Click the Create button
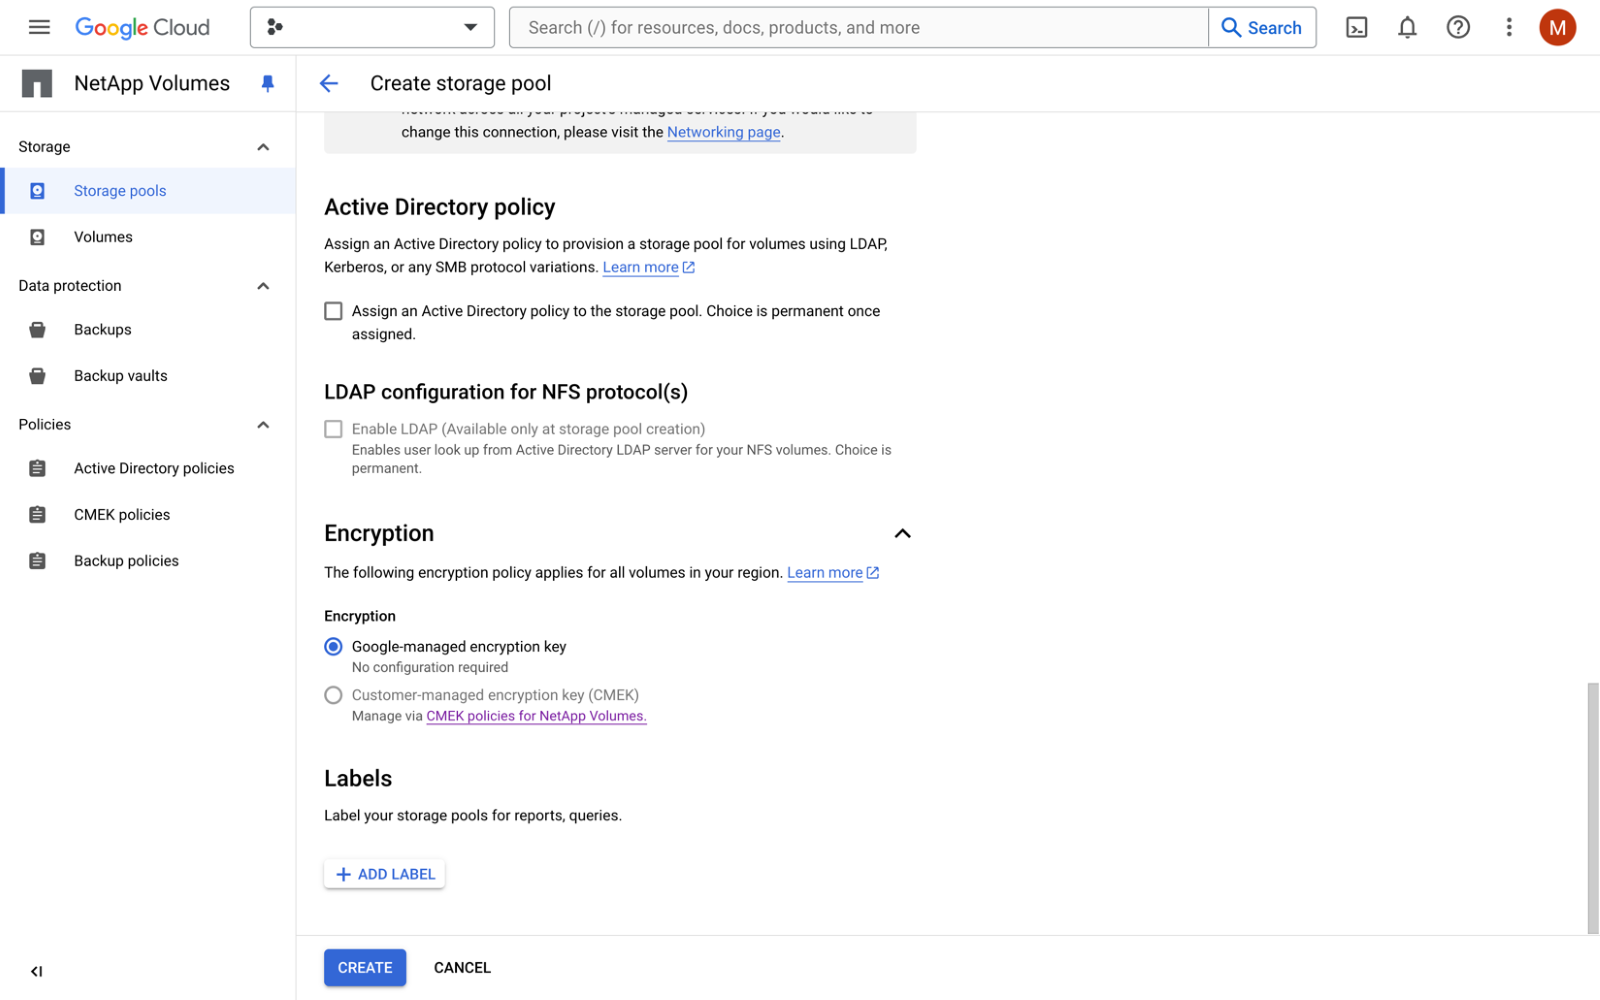 365,968
